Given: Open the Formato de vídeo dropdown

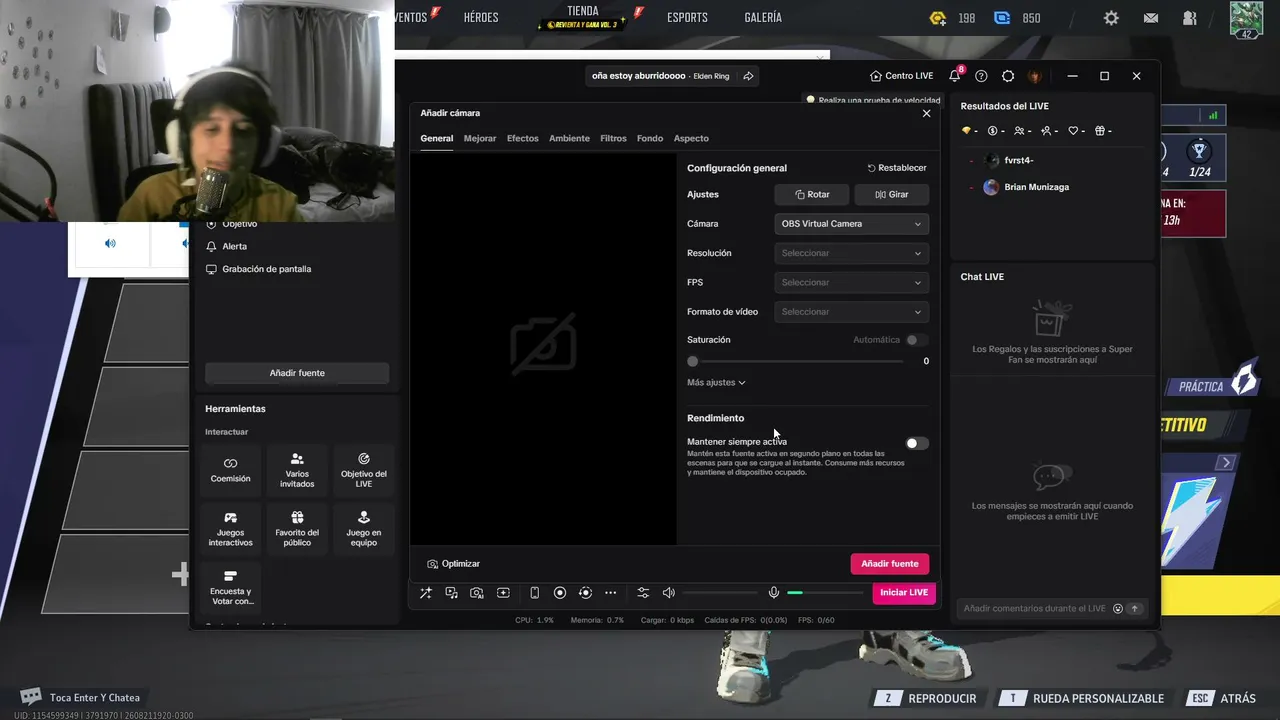Looking at the screenshot, I should click(x=852, y=312).
